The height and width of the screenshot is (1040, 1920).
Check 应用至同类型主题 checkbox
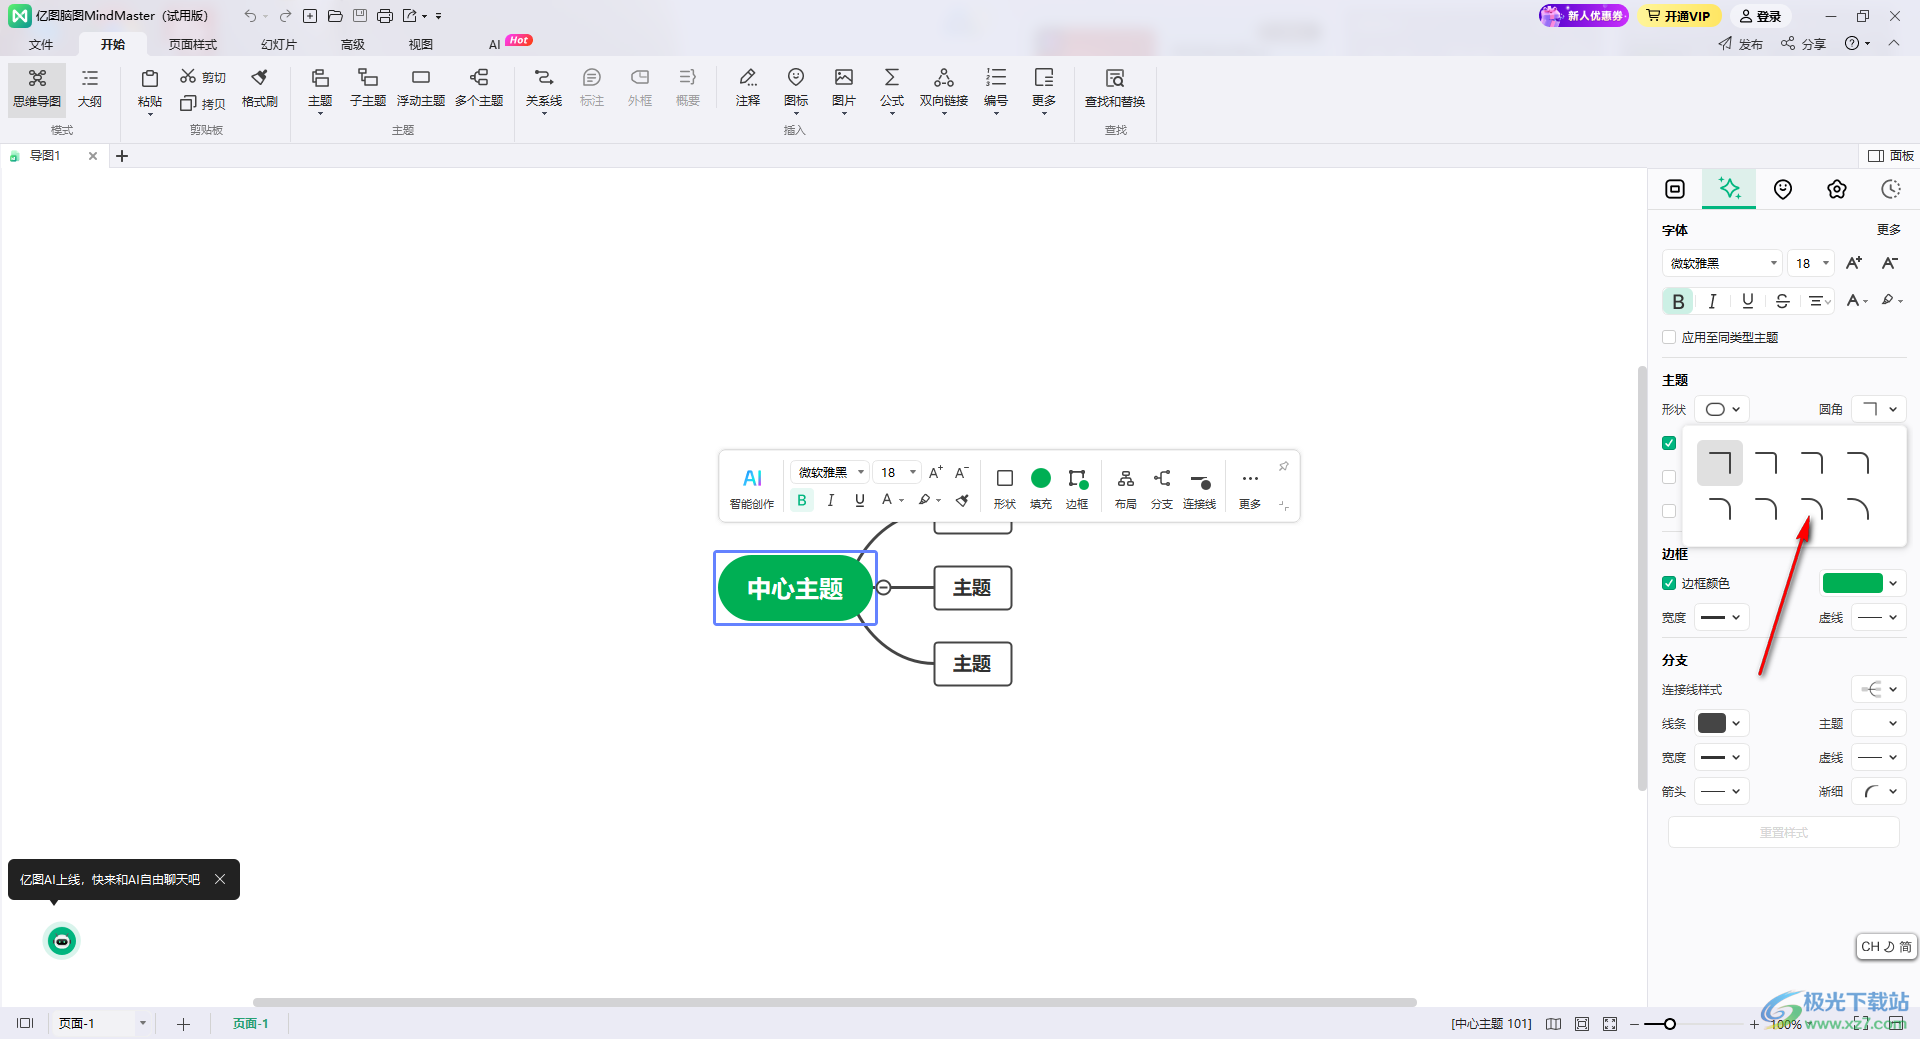(x=1669, y=337)
